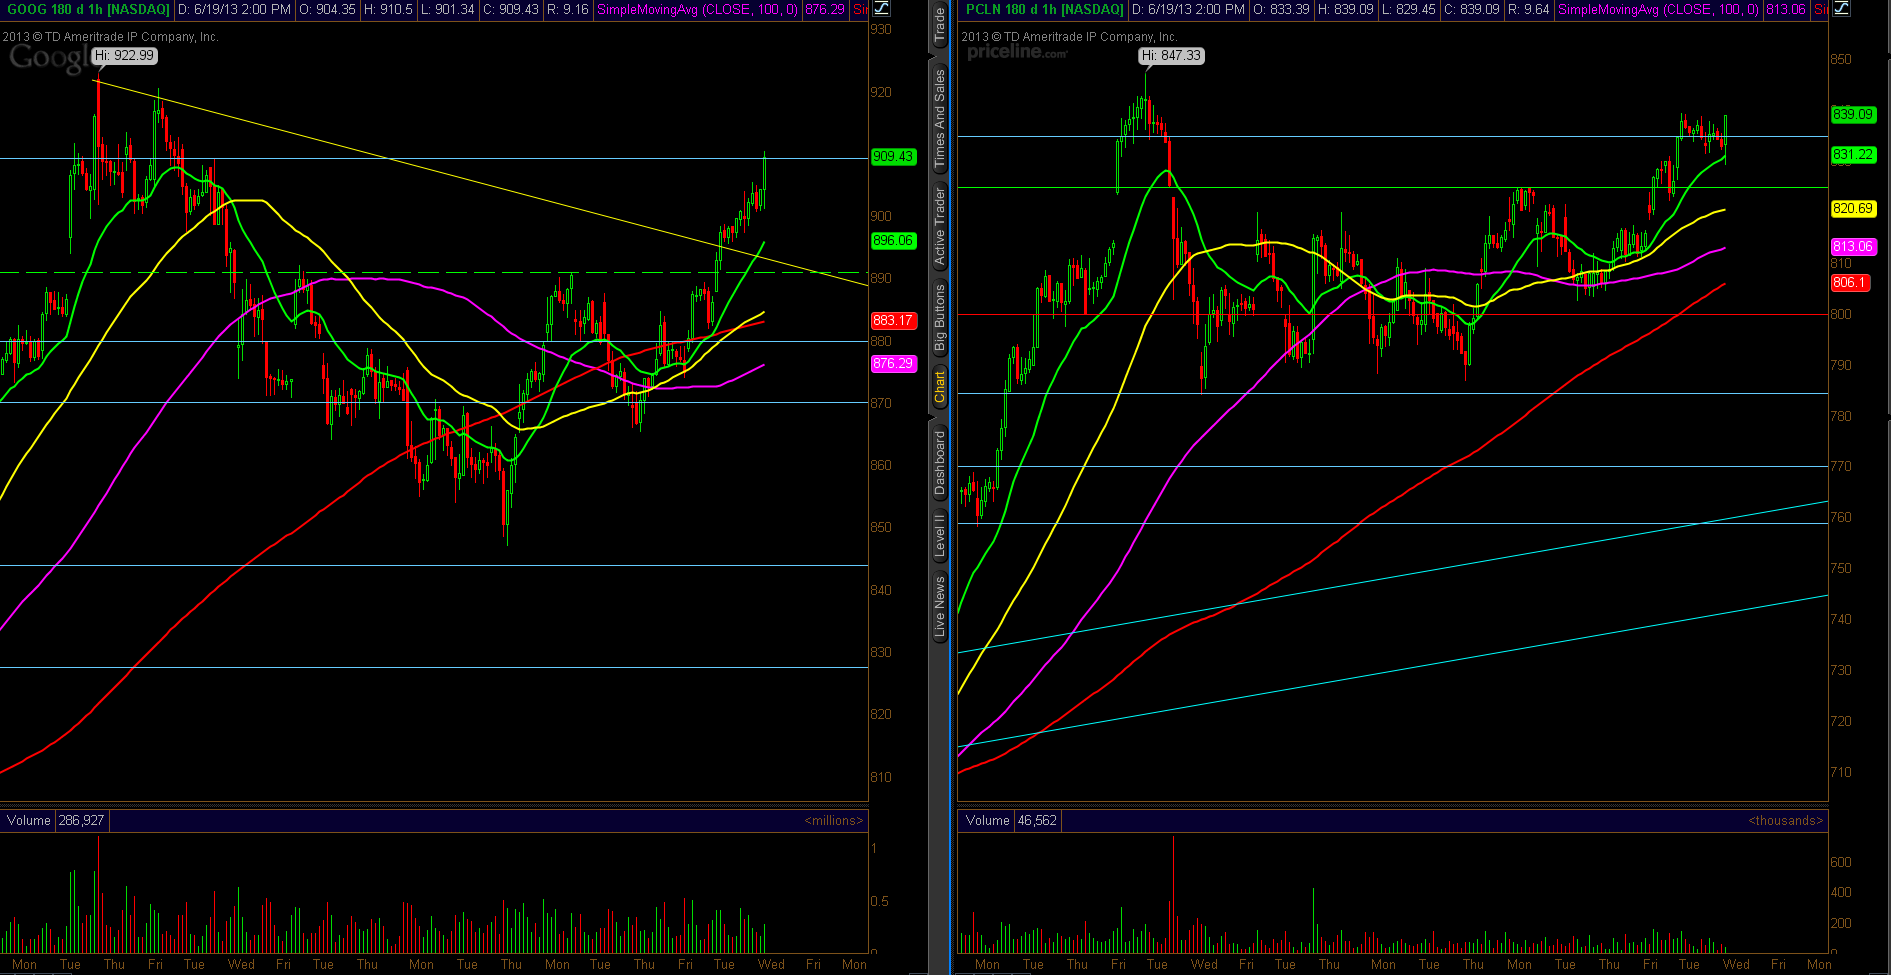Image resolution: width=1891 pixels, height=975 pixels.
Task: Click the PCLN Volume 46,562 label
Action: [1012, 821]
